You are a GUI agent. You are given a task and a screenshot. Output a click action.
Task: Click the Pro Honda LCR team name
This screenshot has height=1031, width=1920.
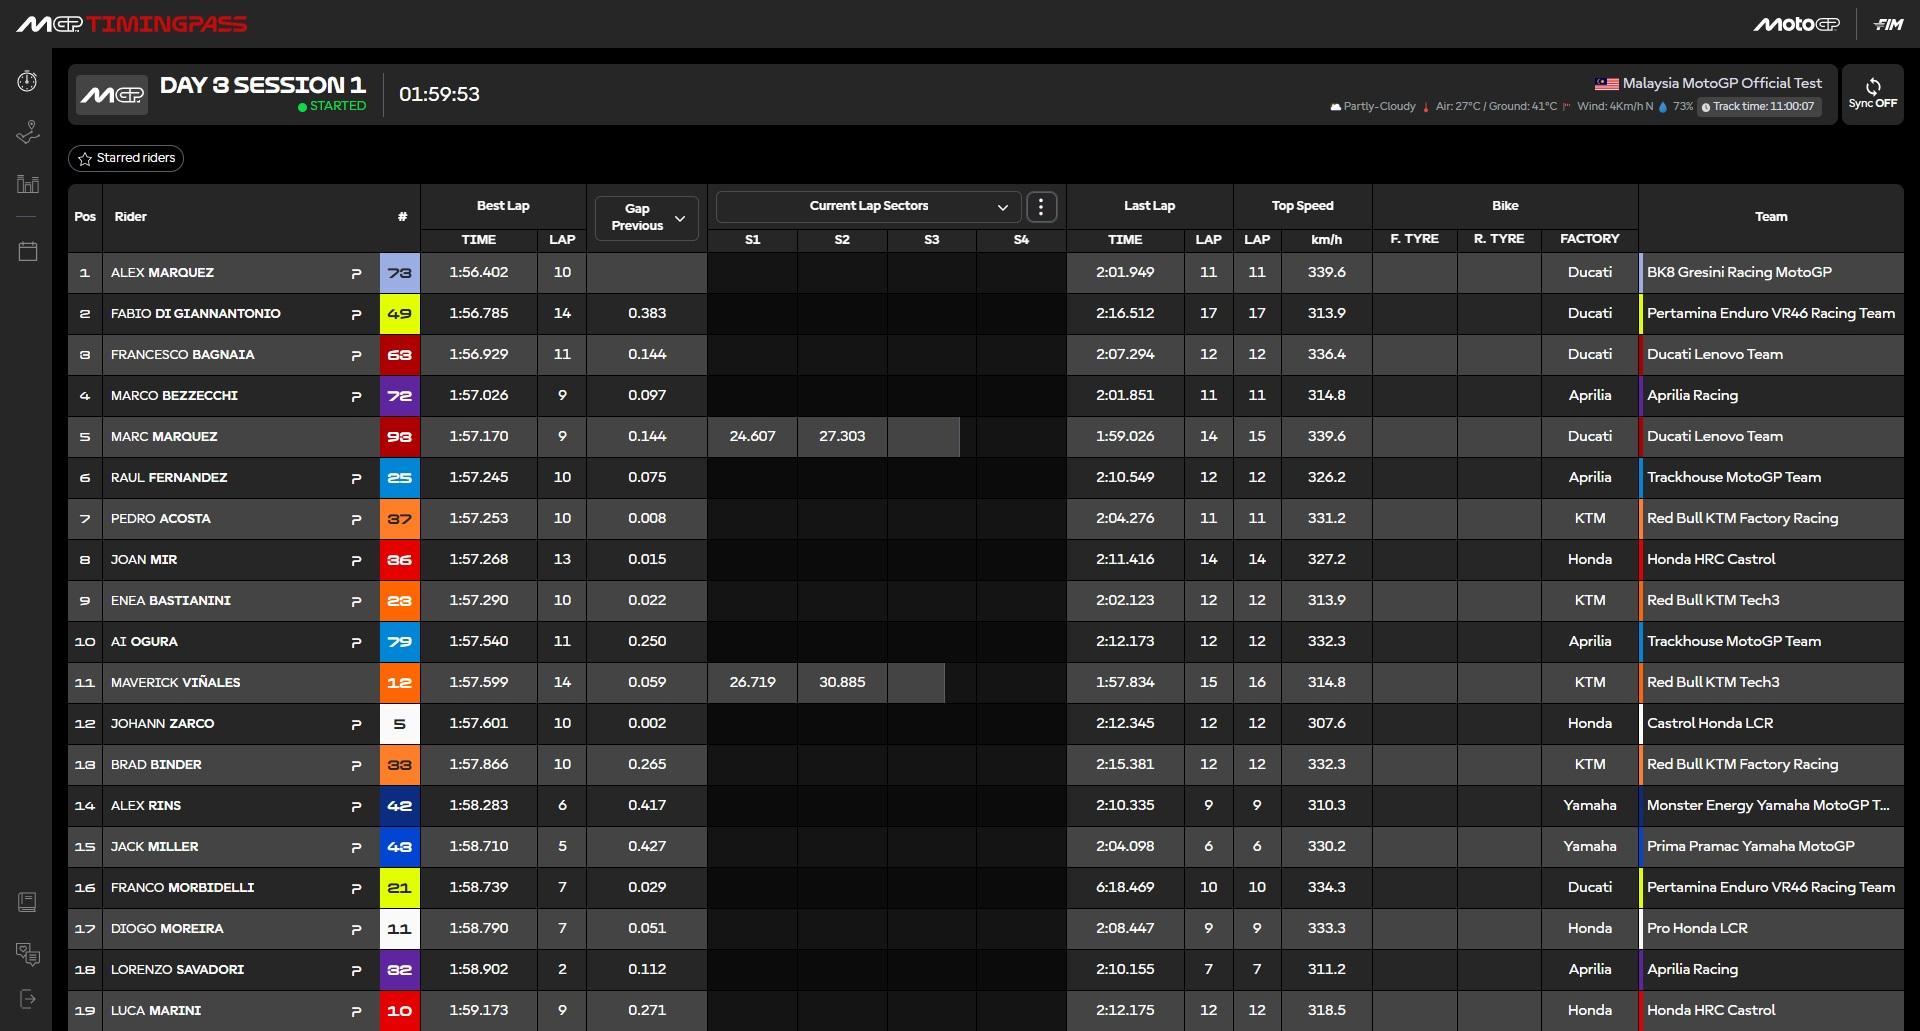tap(1697, 929)
